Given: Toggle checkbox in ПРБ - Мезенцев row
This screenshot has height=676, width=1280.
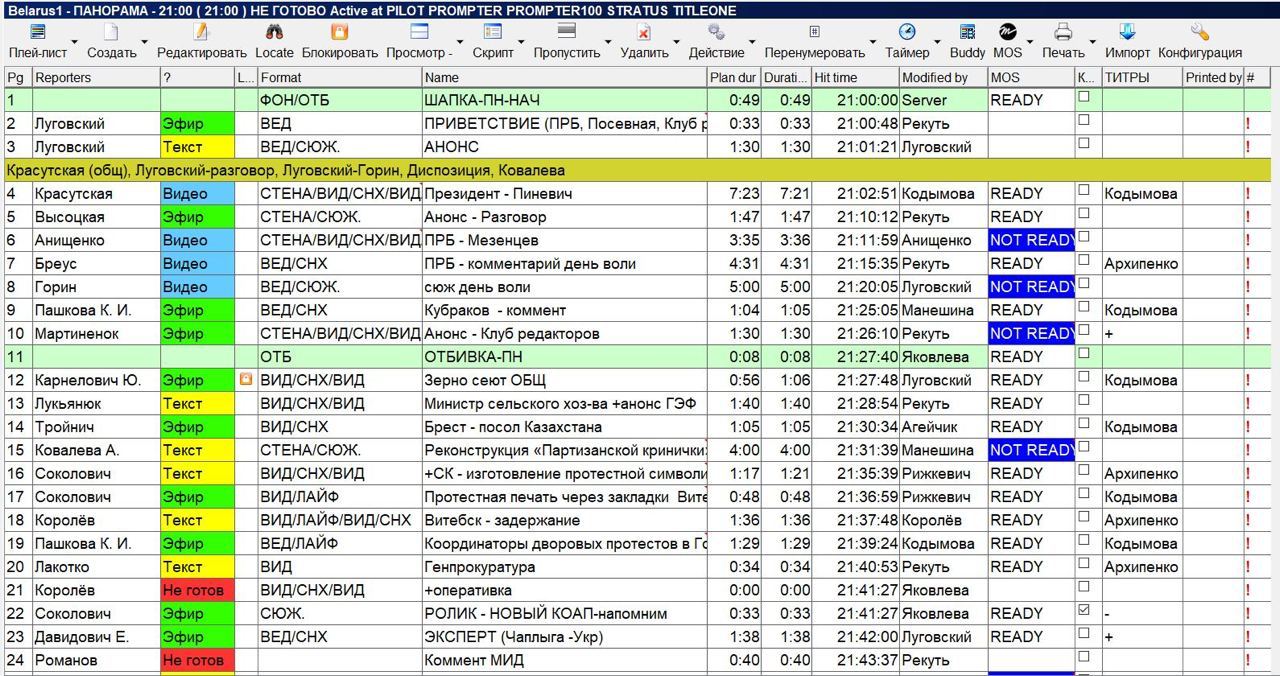Looking at the screenshot, I should 1084,237.
